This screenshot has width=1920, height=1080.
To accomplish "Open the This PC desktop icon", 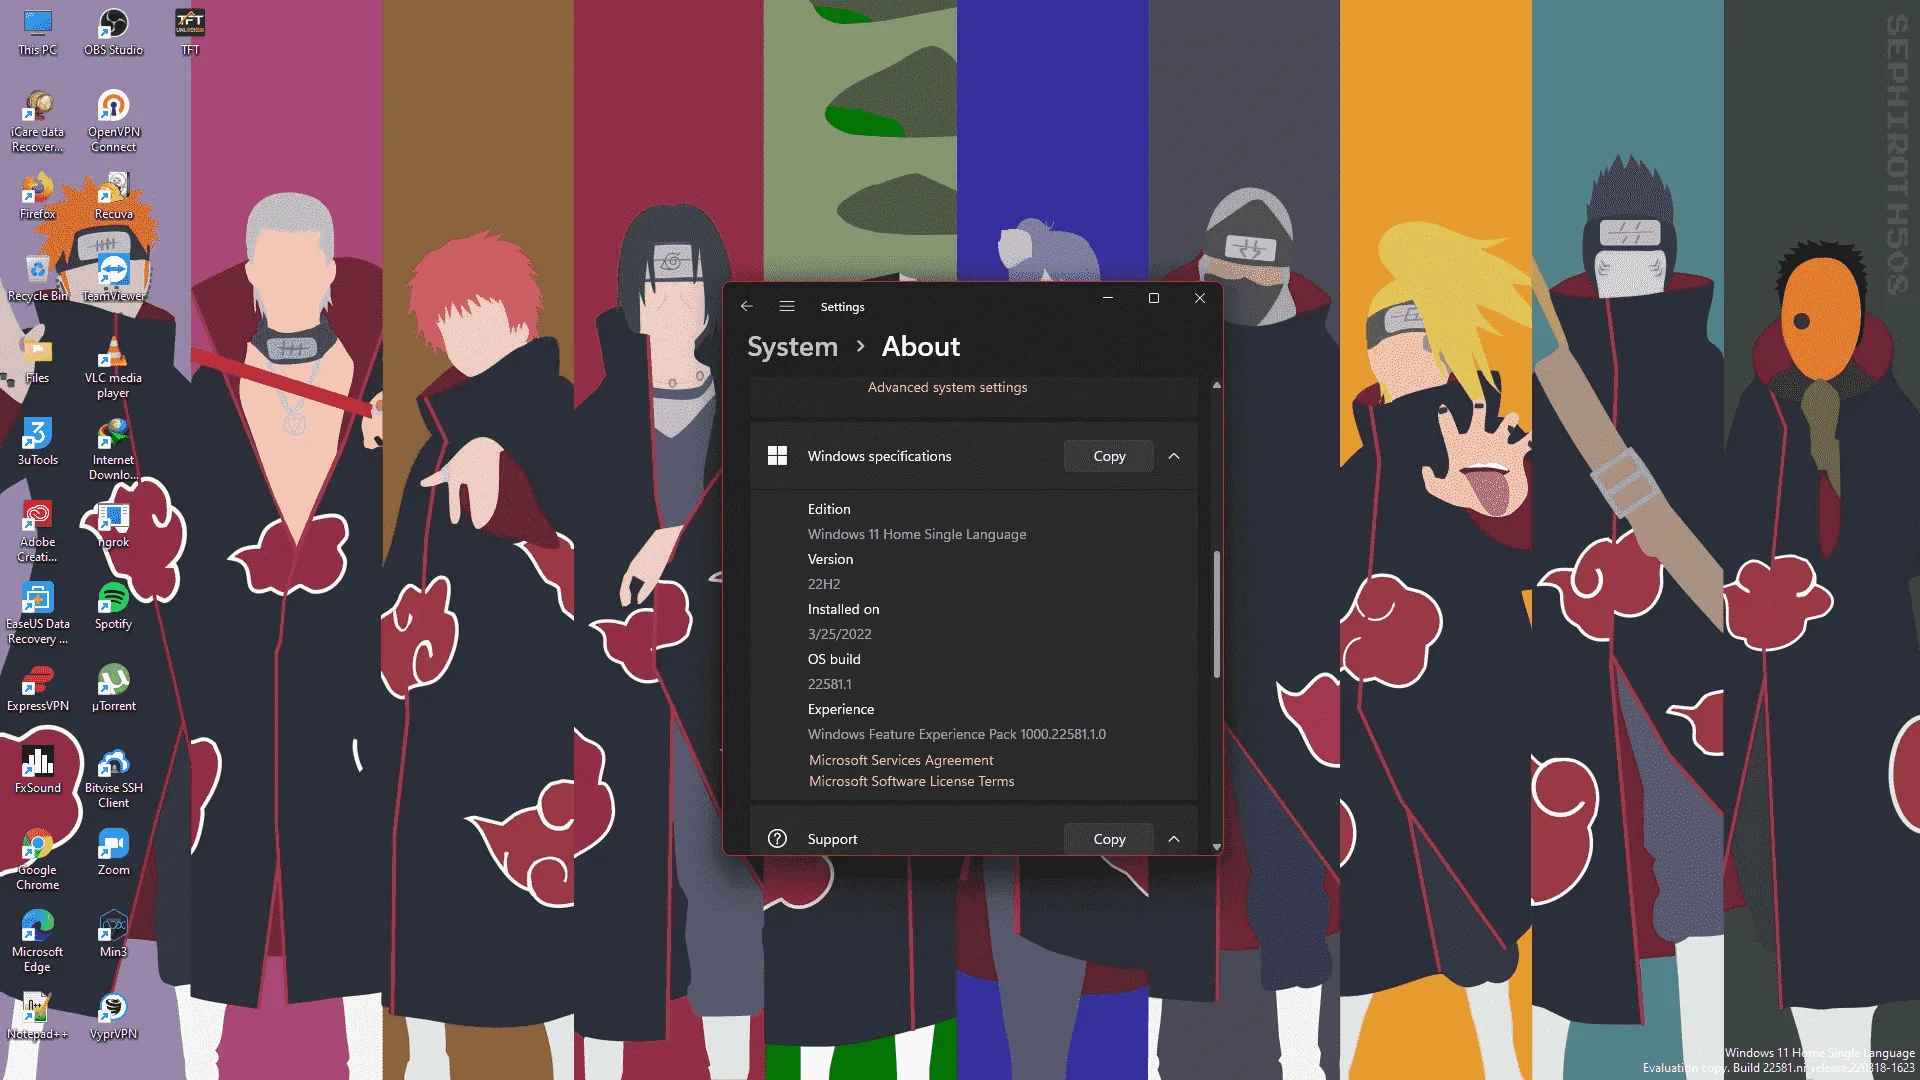I will [x=37, y=32].
